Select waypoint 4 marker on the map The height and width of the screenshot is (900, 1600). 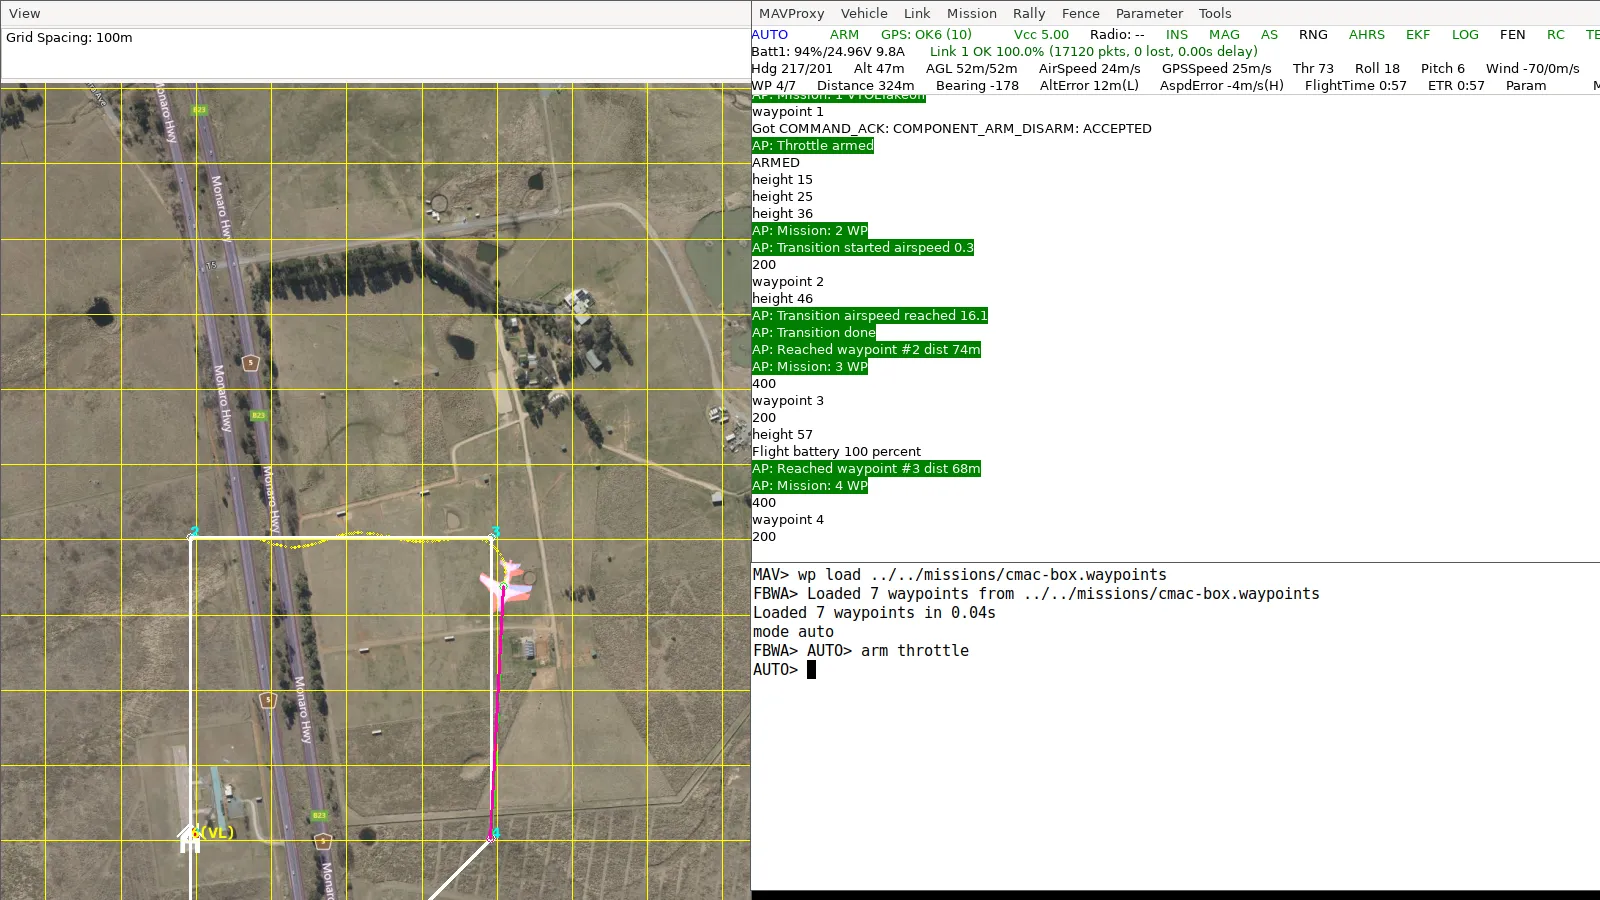tap(494, 835)
